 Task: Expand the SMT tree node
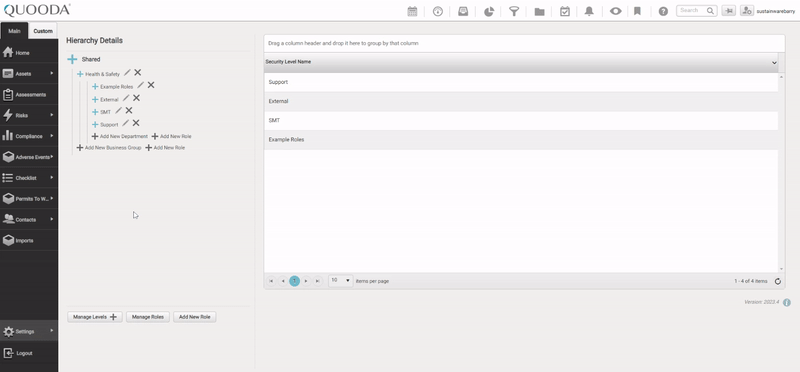pyautogui.click(x=95, y=112)
